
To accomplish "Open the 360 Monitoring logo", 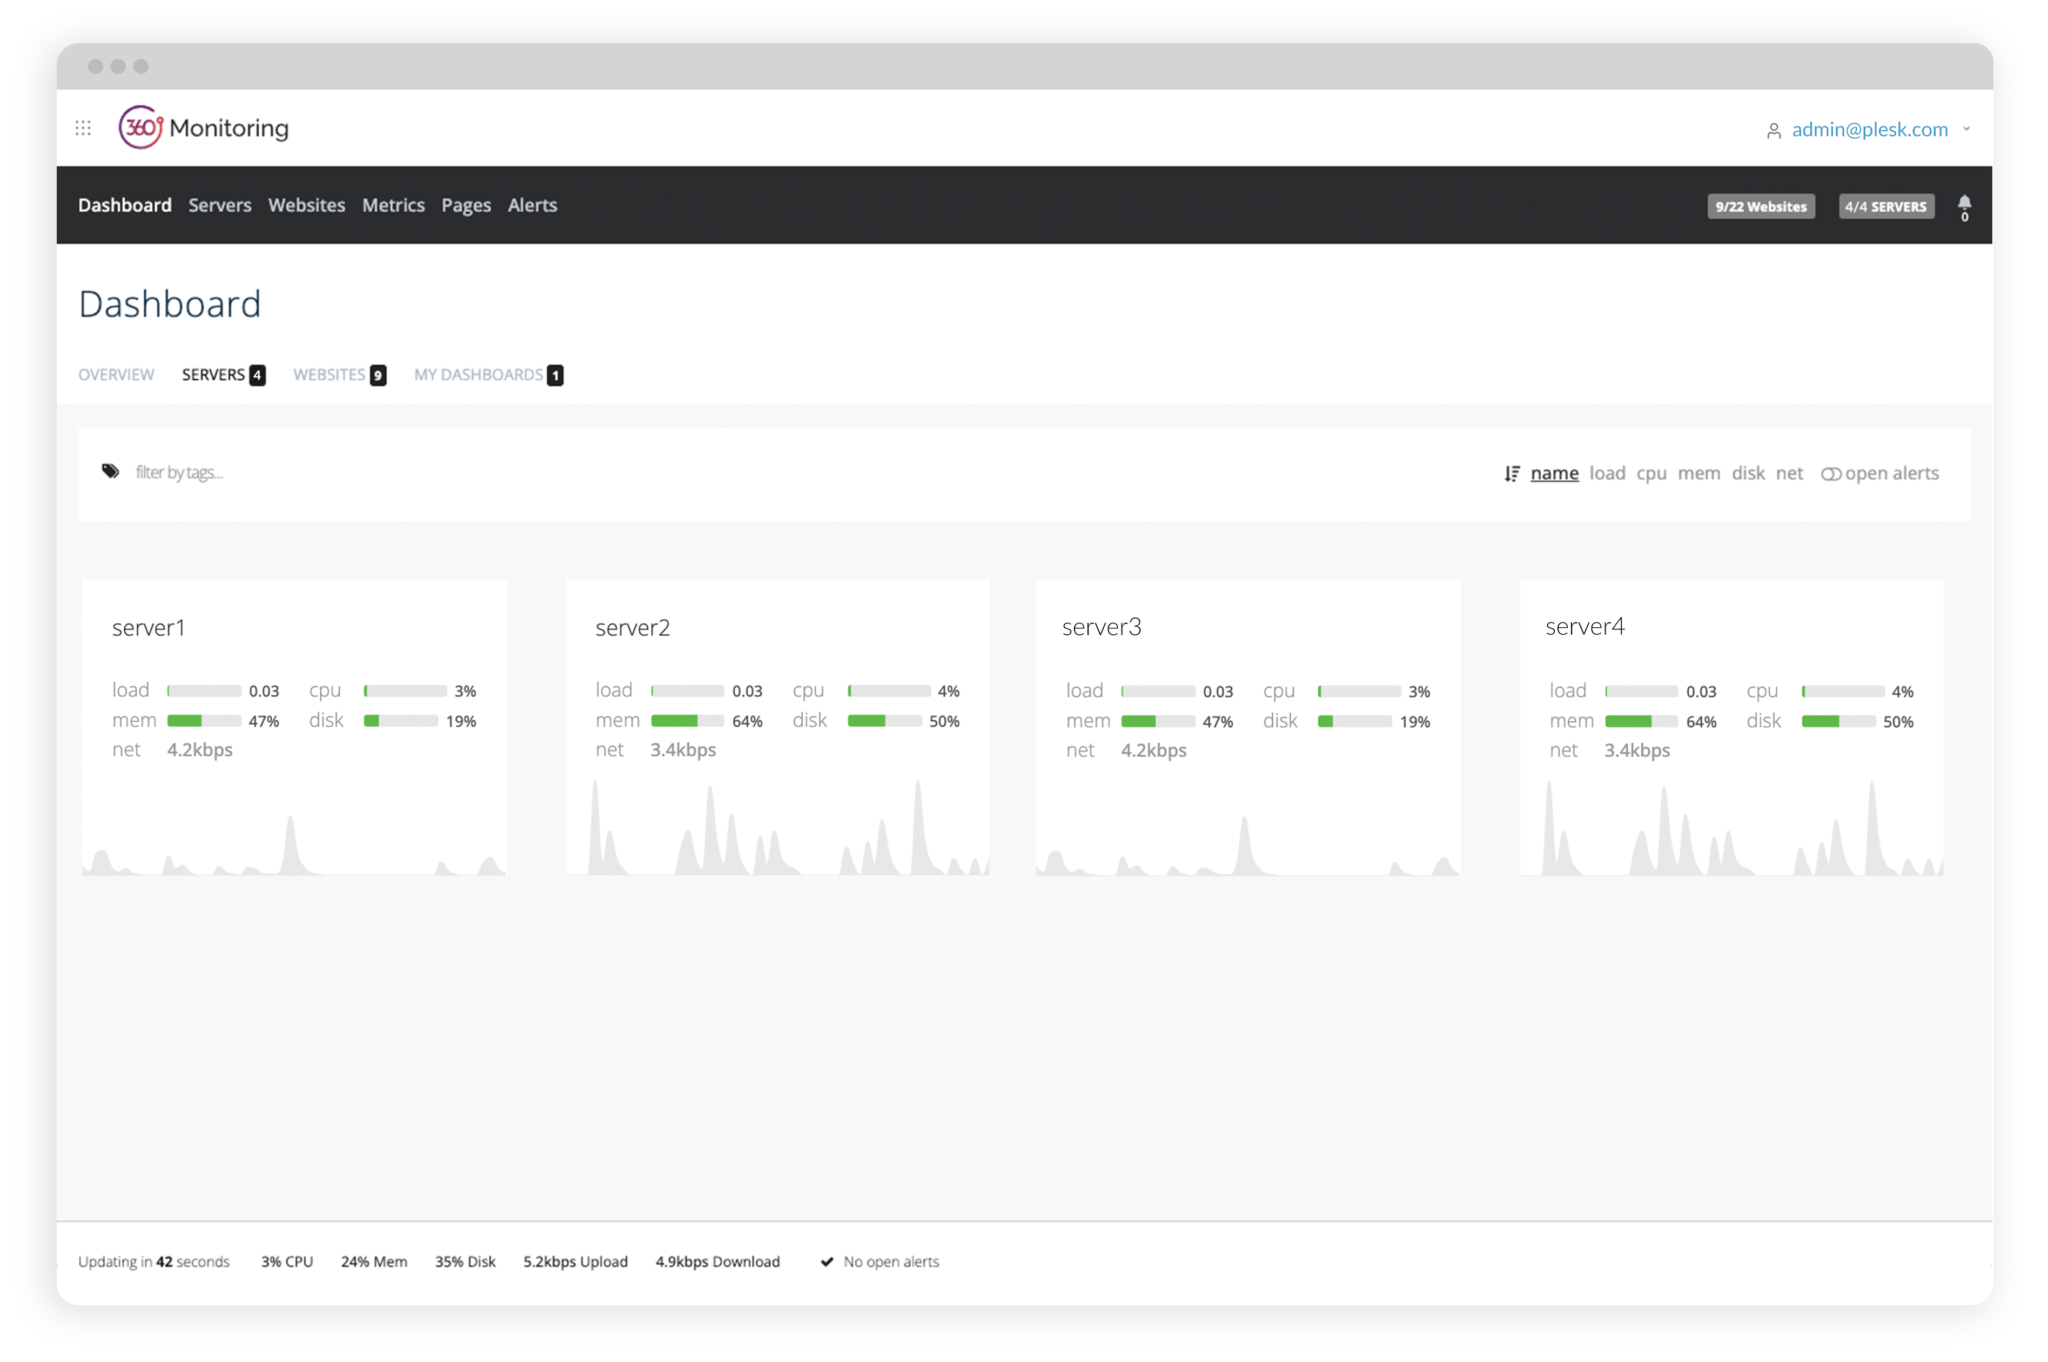I will (x=203, y=128).
